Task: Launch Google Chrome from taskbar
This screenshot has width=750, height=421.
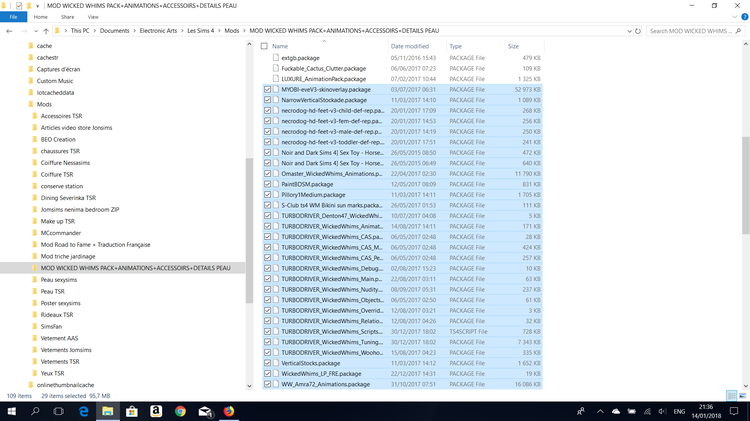Action: pos(180,411)
